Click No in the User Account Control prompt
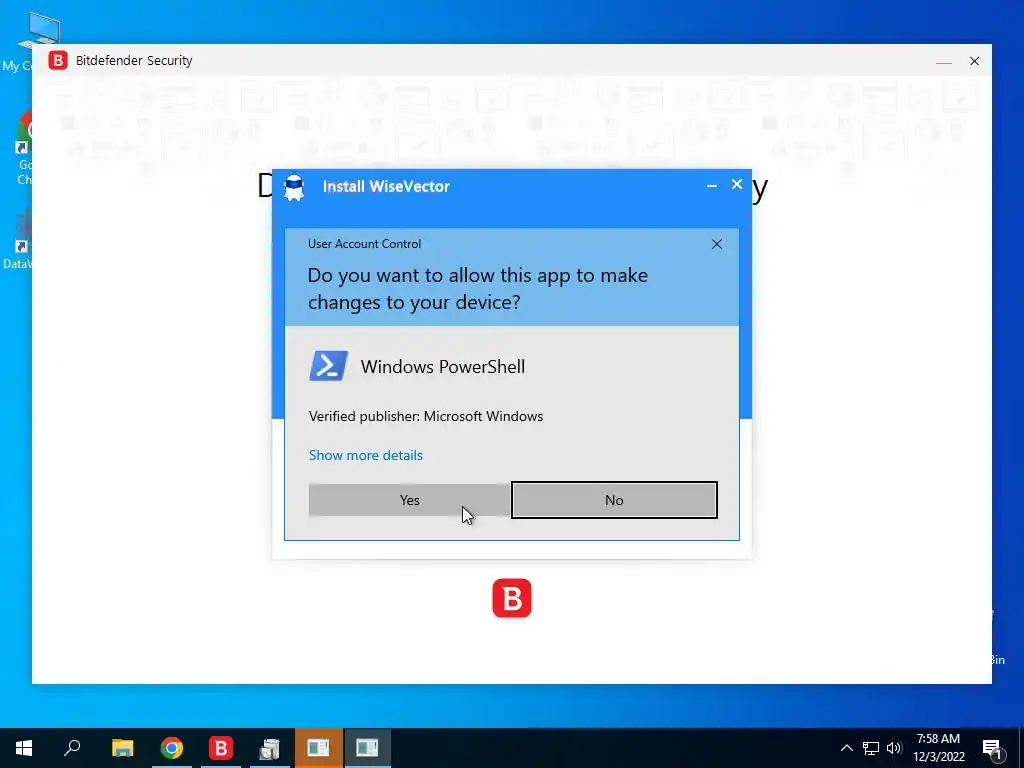1024x768 pixels. [x=614, y=500]
